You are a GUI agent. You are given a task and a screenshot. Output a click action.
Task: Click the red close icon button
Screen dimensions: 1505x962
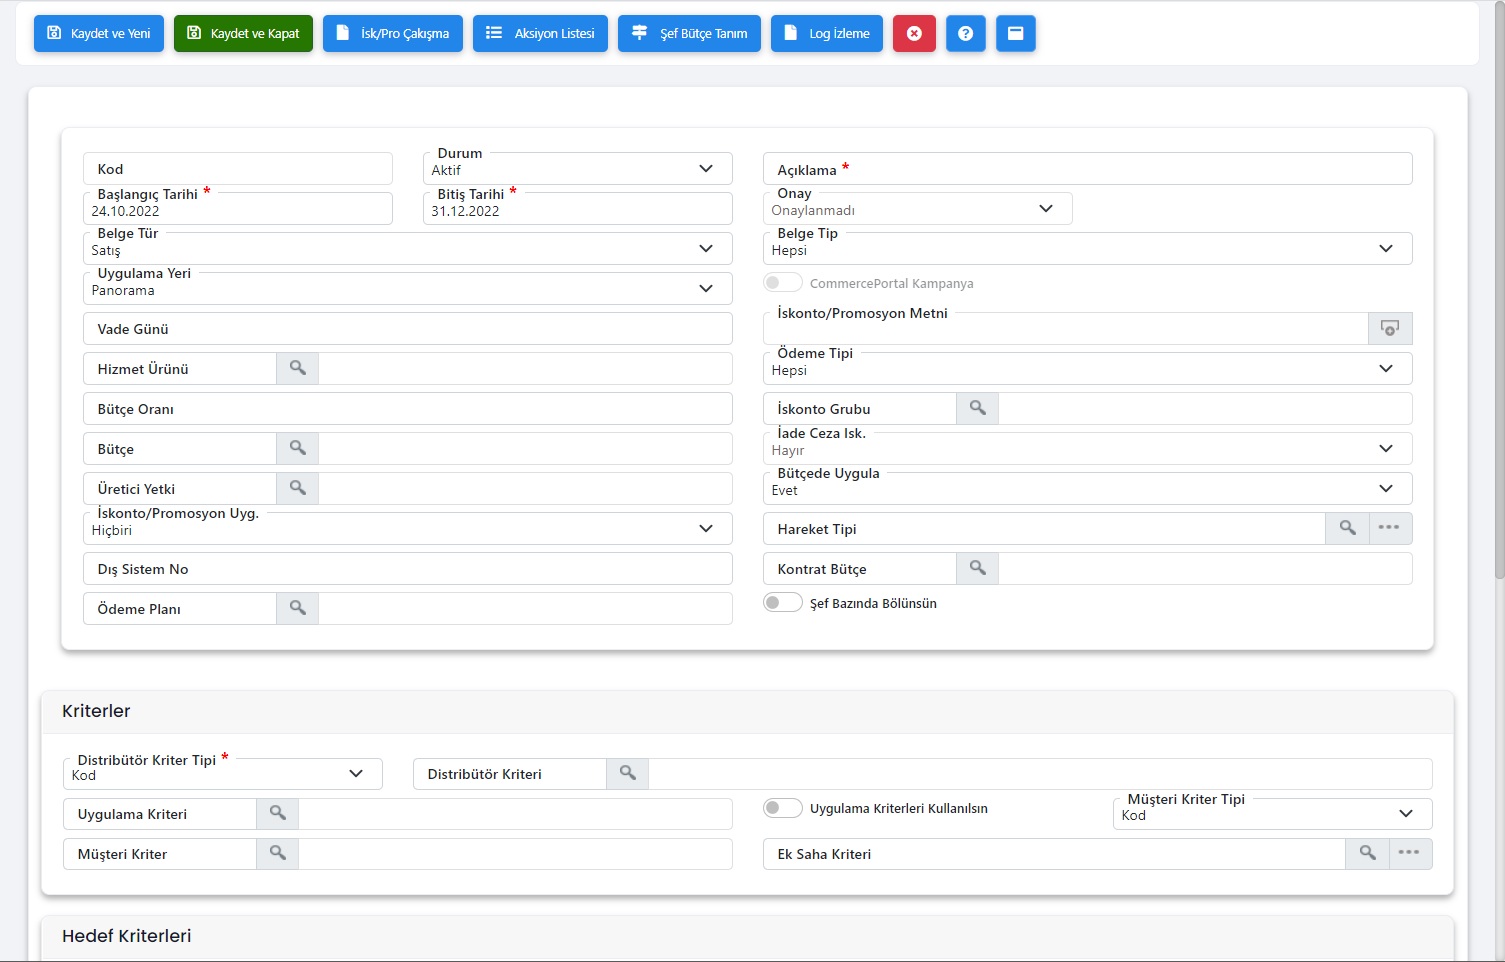coord(914,33)
